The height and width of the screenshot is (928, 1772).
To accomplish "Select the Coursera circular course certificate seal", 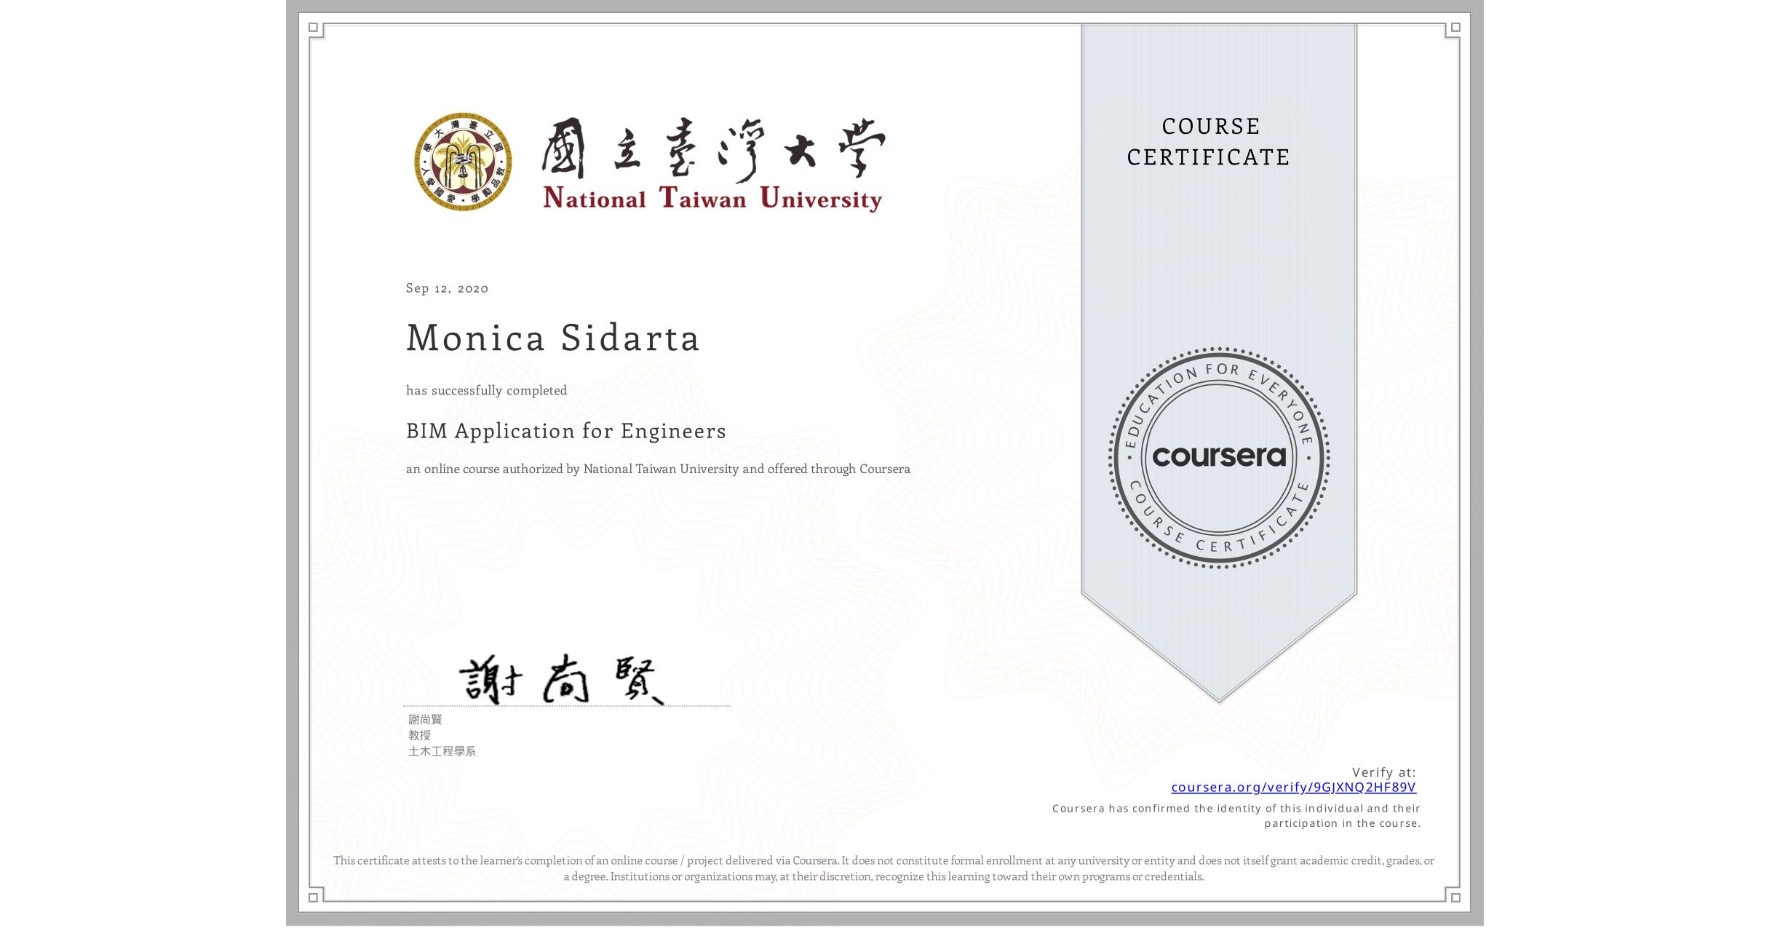I will (1218, 459).
